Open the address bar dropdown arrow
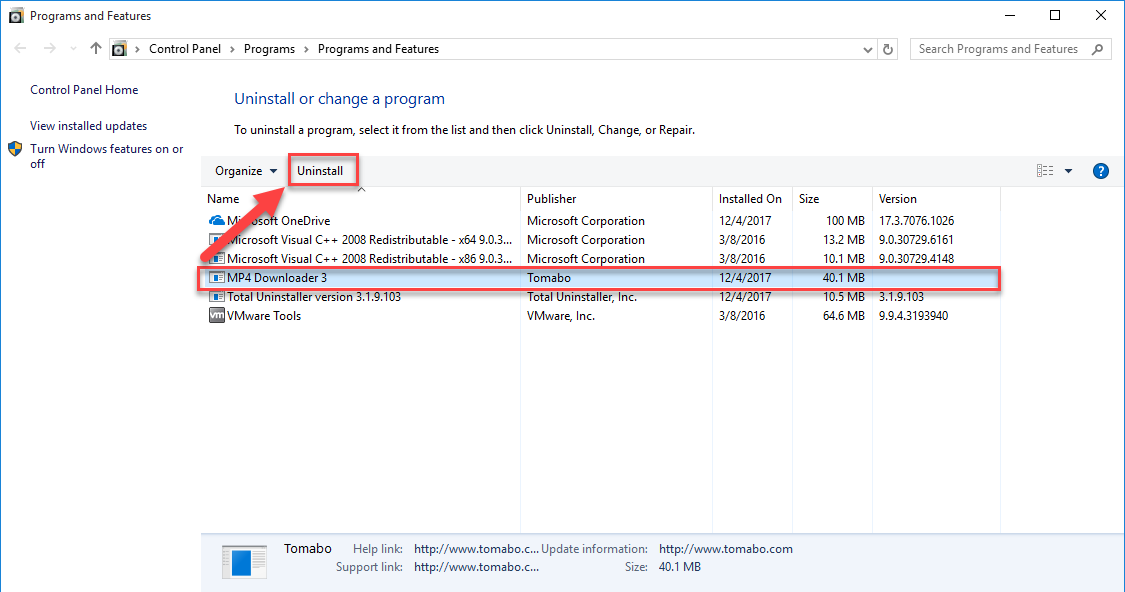Image resolution: width=1125 pixels, height=592 pixels. [x=867, y=48]
